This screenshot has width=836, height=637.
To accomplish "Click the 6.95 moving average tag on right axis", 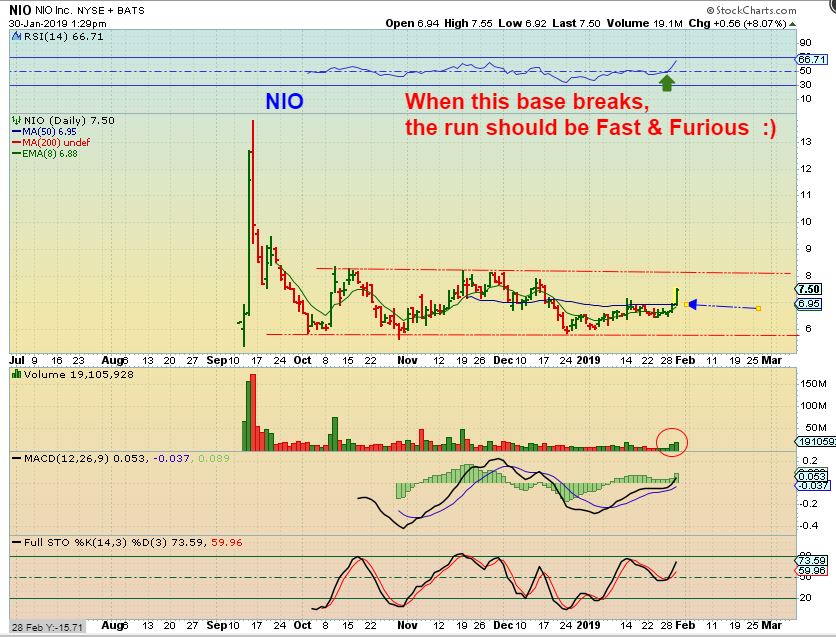I will [x=808, y=304].
